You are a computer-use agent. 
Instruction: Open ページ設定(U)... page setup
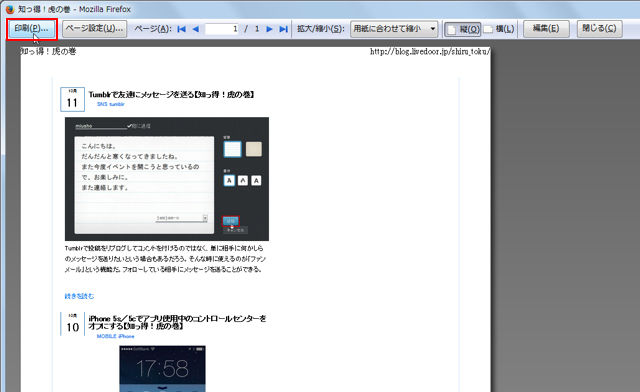click(95, 29)
